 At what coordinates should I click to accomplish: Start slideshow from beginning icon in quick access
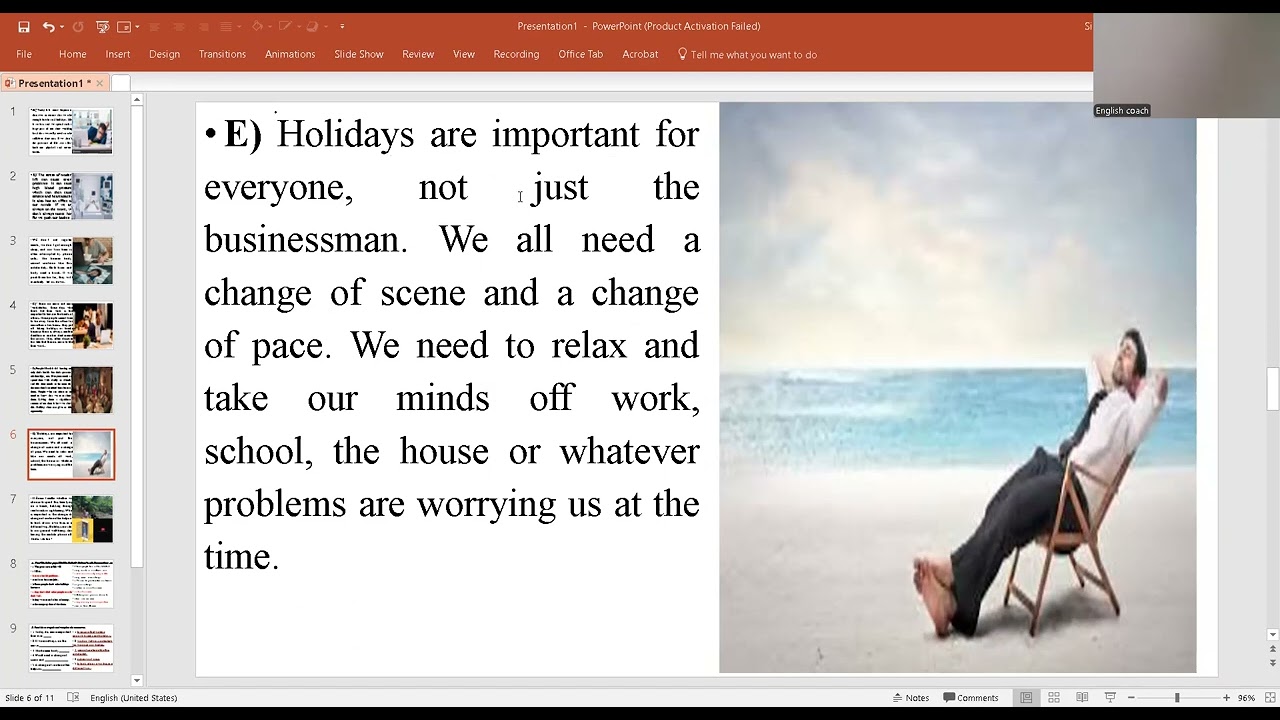(102, 27)
